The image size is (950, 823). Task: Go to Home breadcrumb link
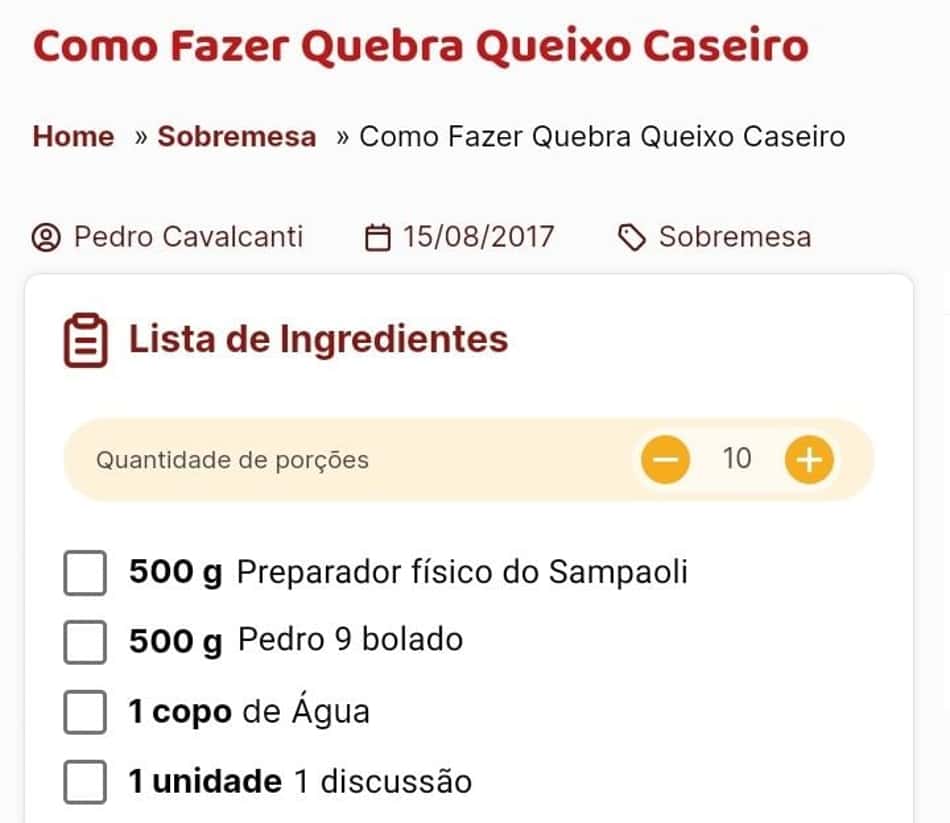click(x=73, y=136)
